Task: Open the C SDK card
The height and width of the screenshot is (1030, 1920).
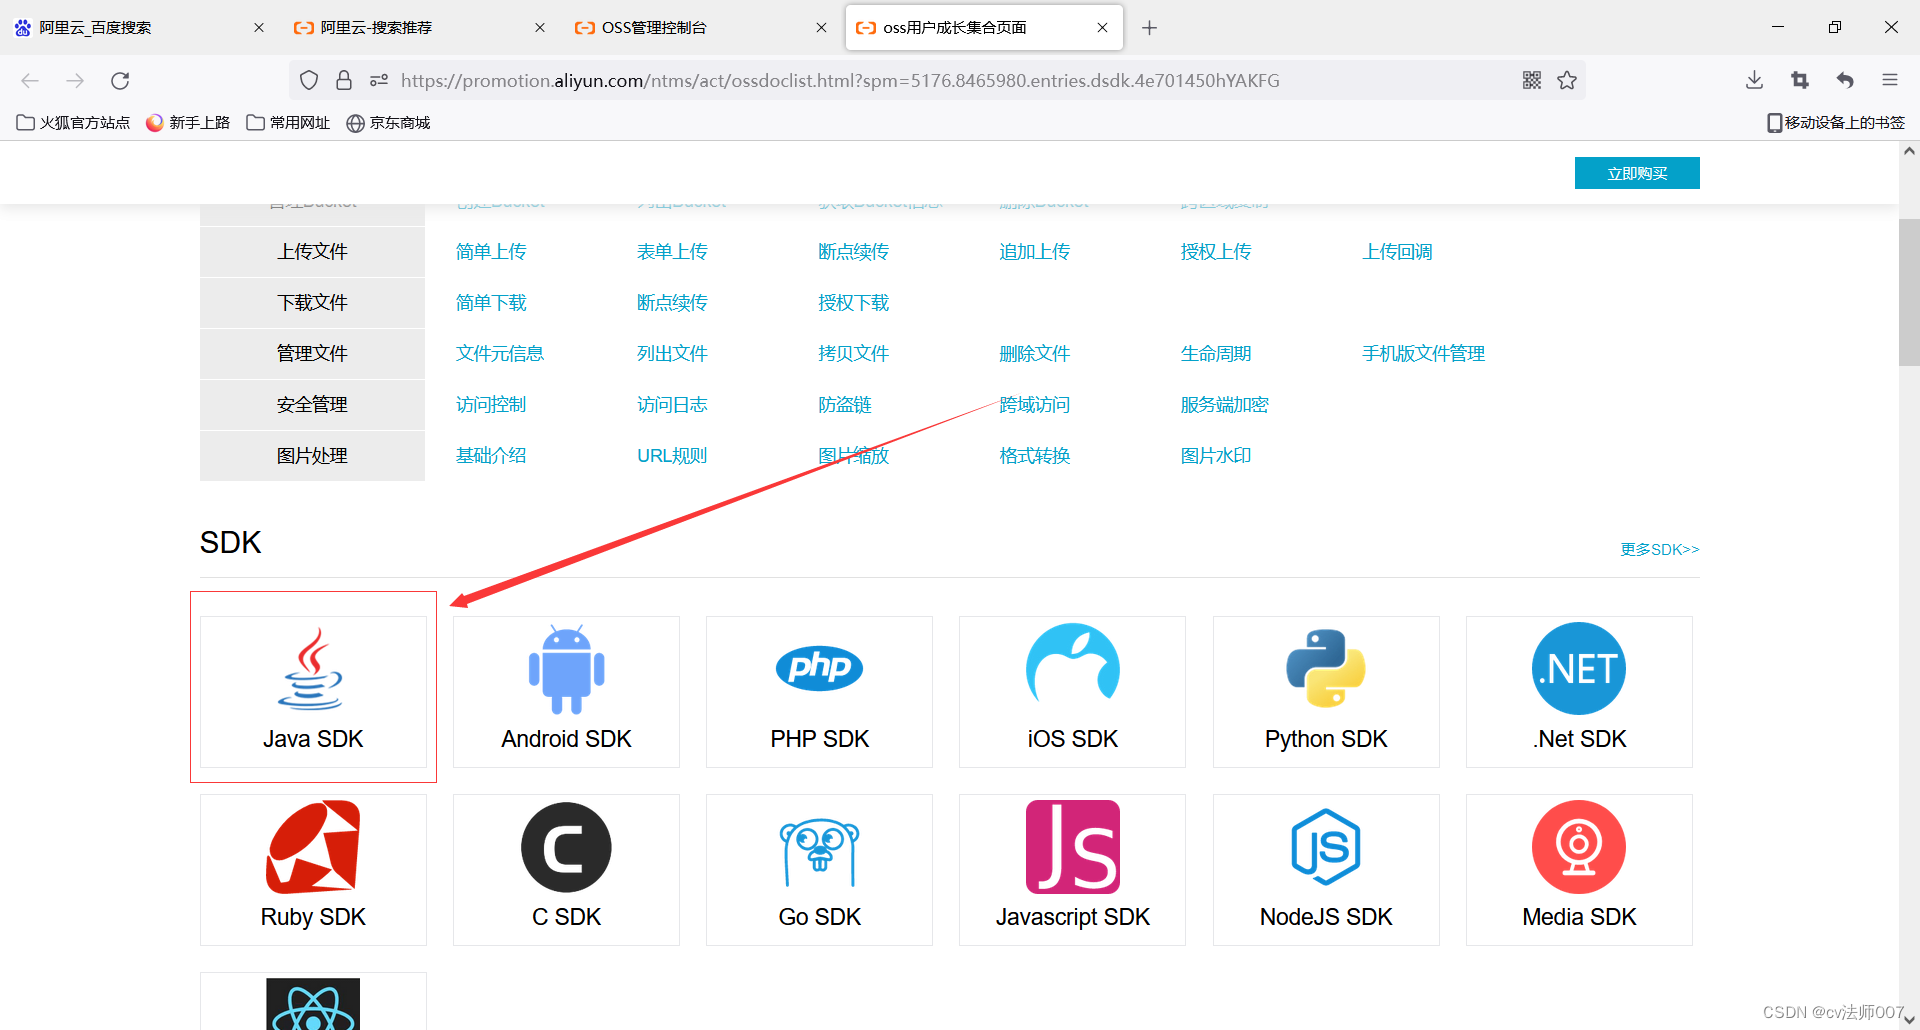Action: tap(566, 870)
